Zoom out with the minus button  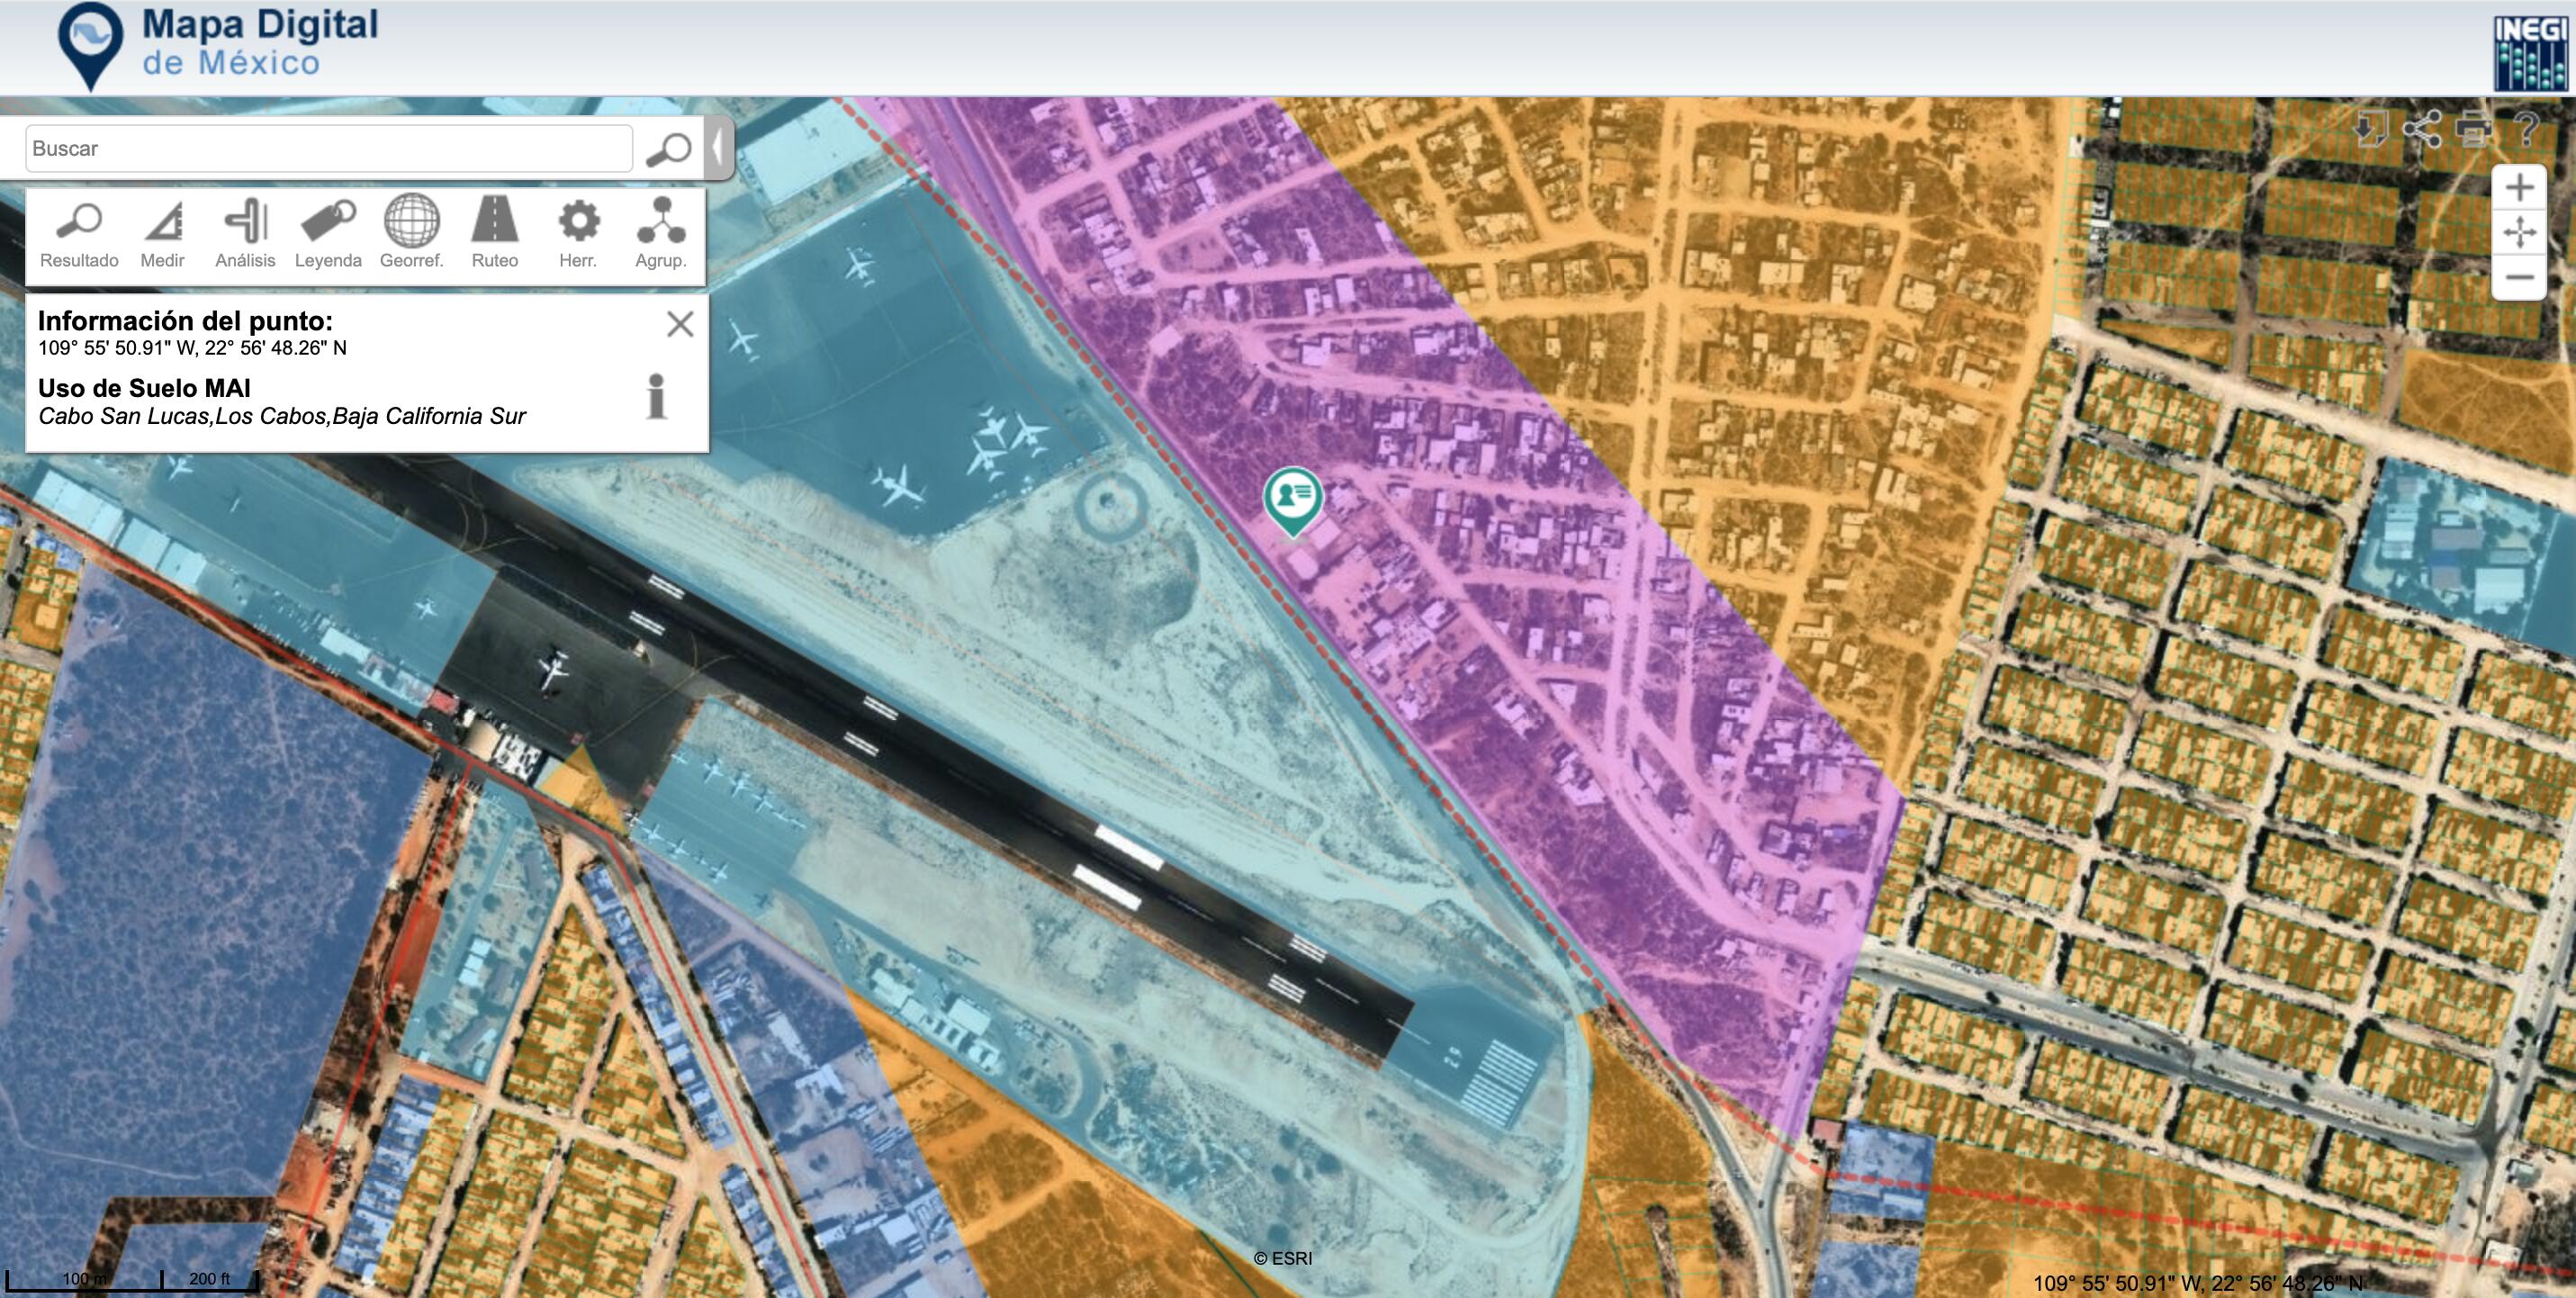click(2519, 277)
